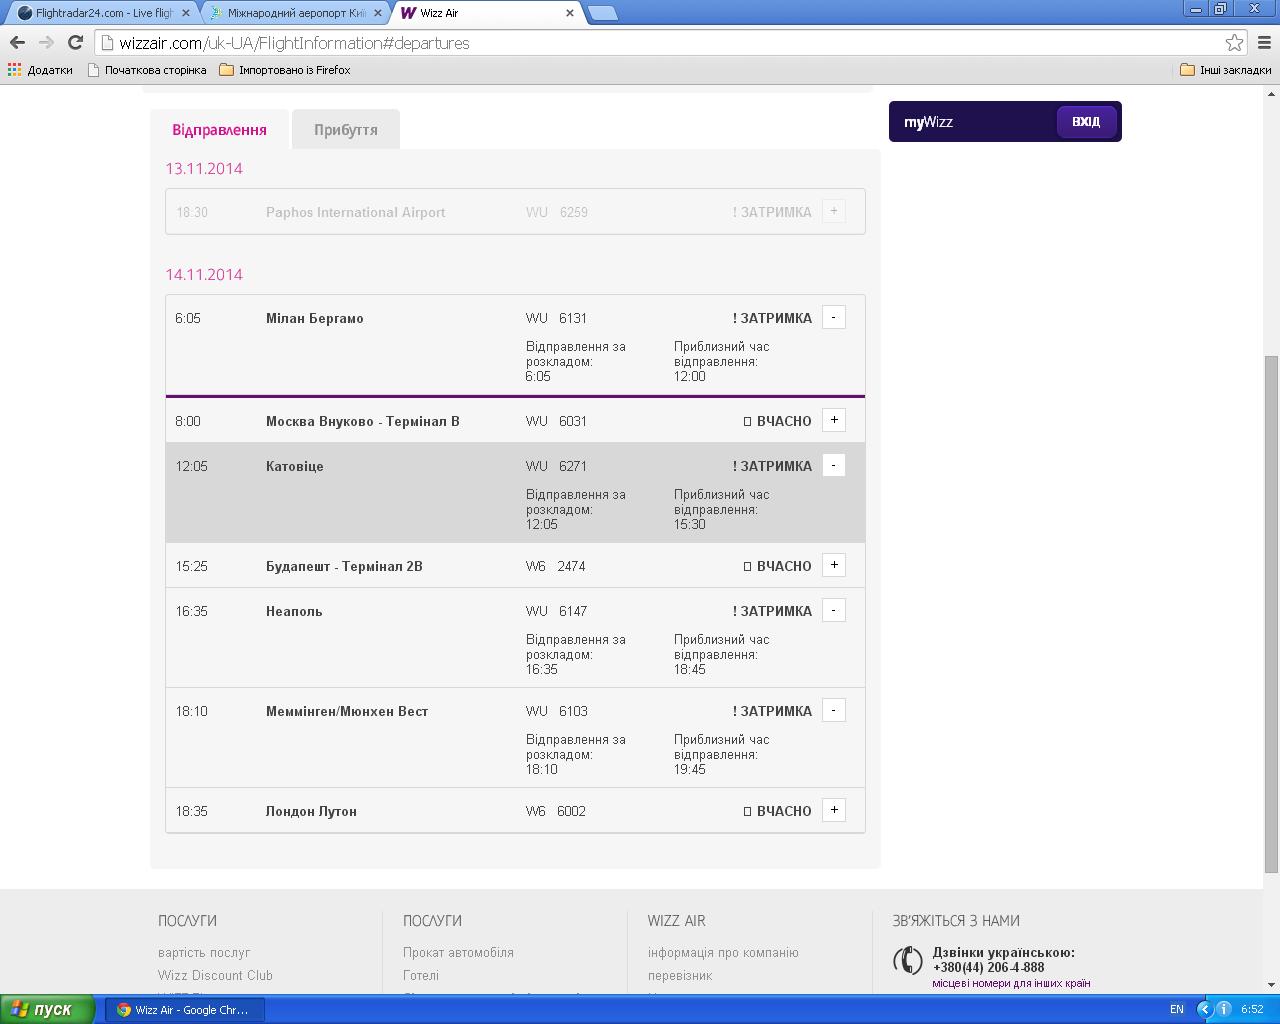1280x1024 pixels.
Task: Bookmark page with the star icon
Action: 1234,42
